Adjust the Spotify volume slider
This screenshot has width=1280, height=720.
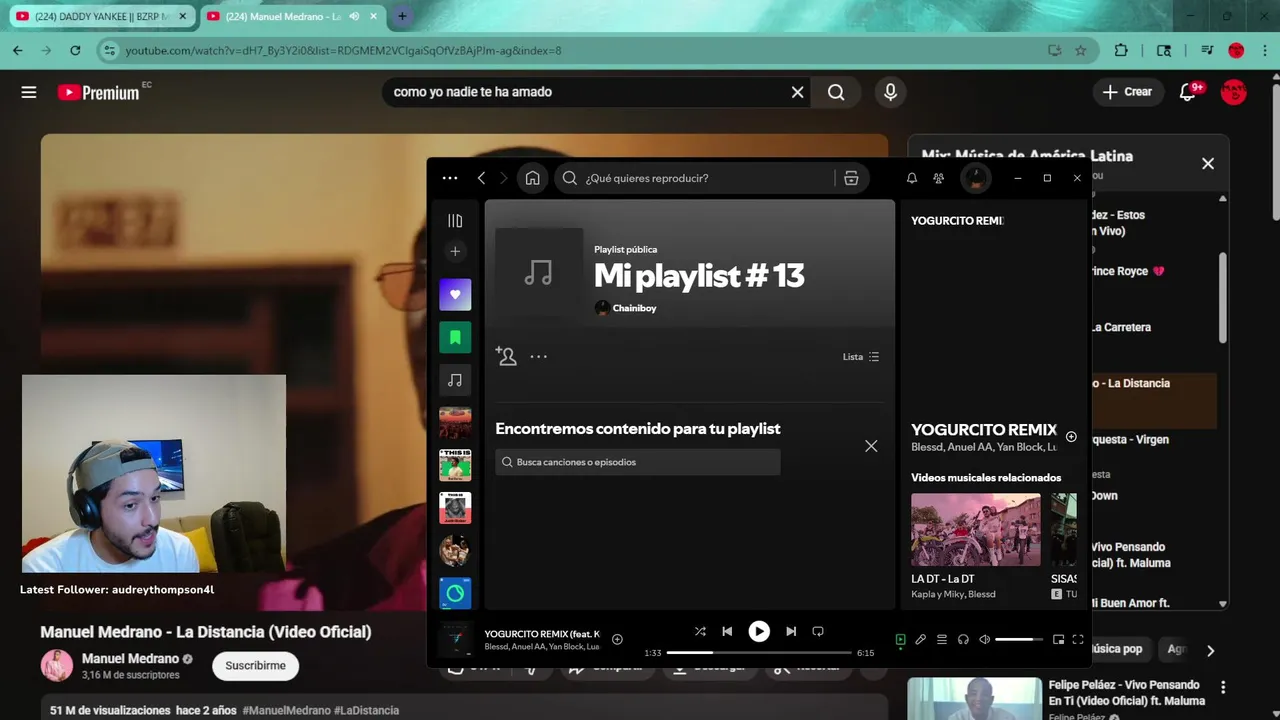coord(1019,639)
